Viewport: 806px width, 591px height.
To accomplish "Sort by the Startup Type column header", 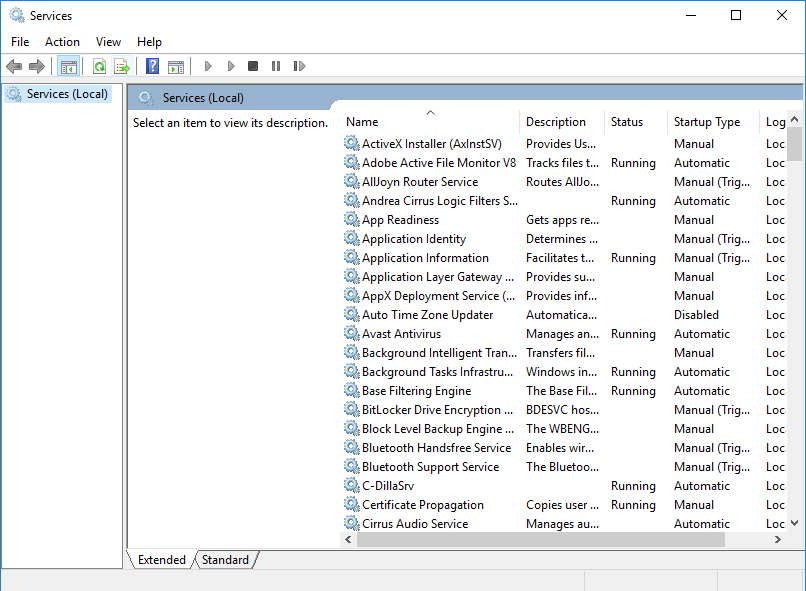I will [713, 122].
